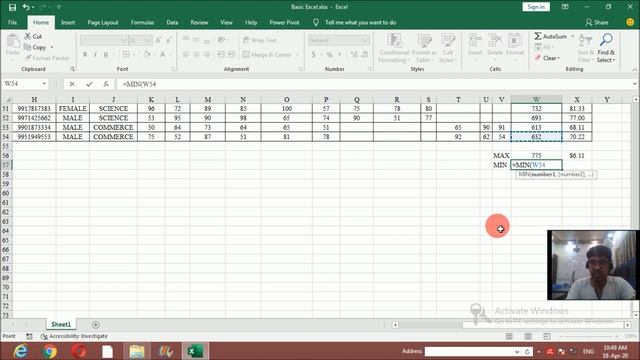Switch to the Page Layout tab
640x360 pixels.
(x=102, y=22)
